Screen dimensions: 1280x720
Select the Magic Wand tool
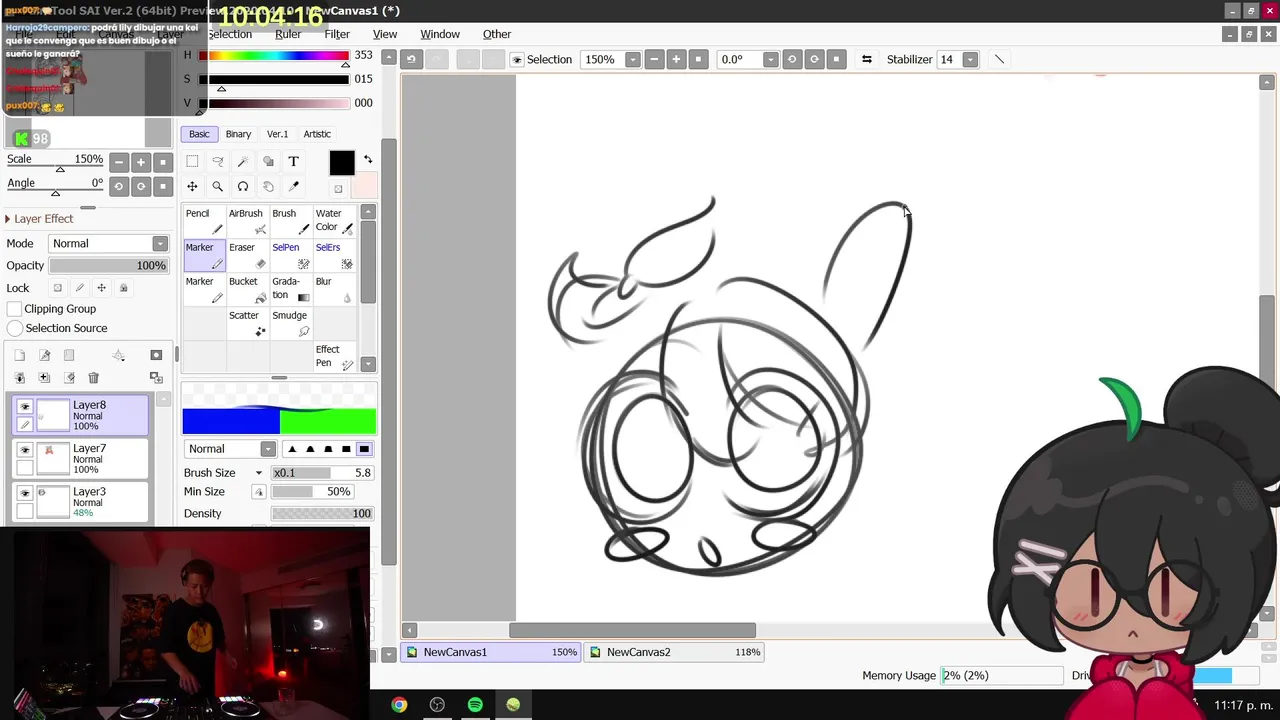243,161
